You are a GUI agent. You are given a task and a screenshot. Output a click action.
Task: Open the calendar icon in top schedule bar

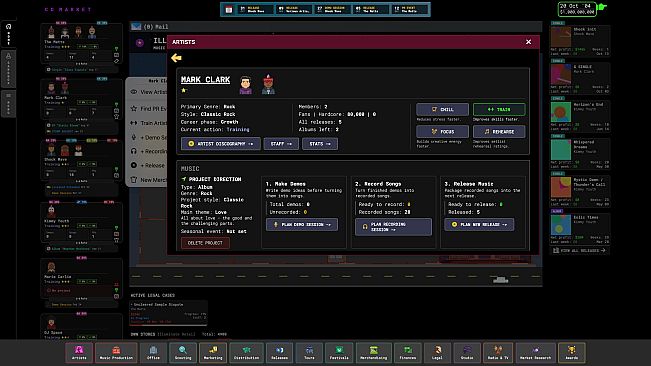(x=229, y=9)
